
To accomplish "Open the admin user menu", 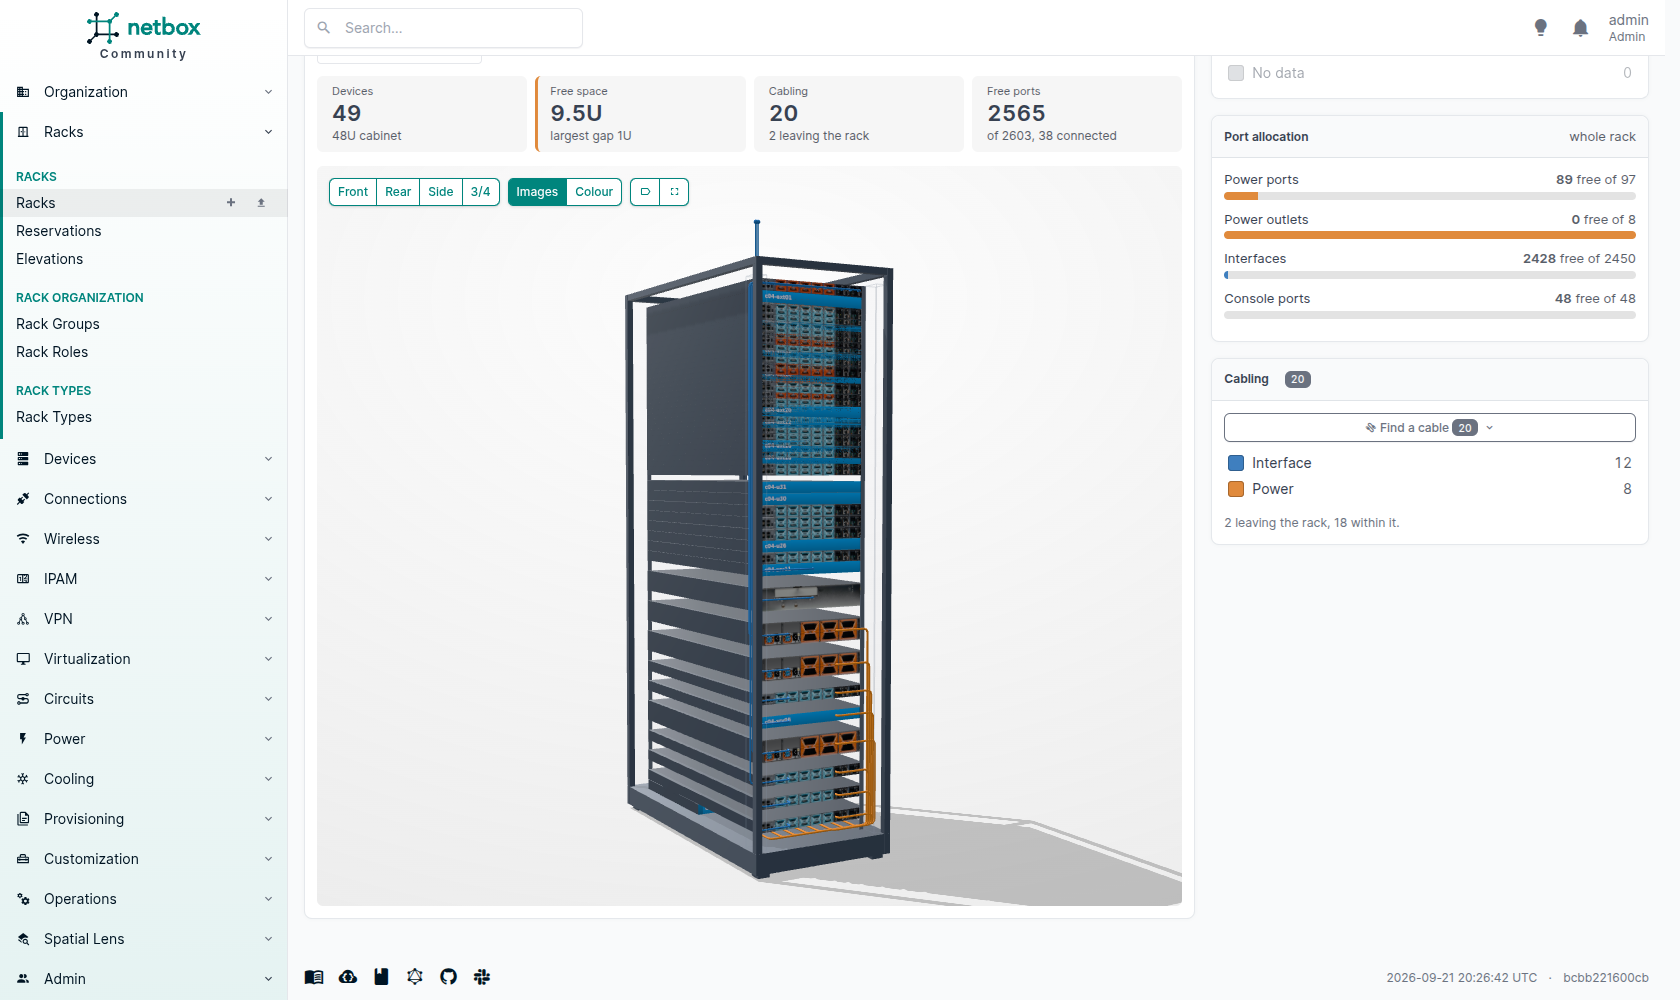I will click(x=1628, y=28).
